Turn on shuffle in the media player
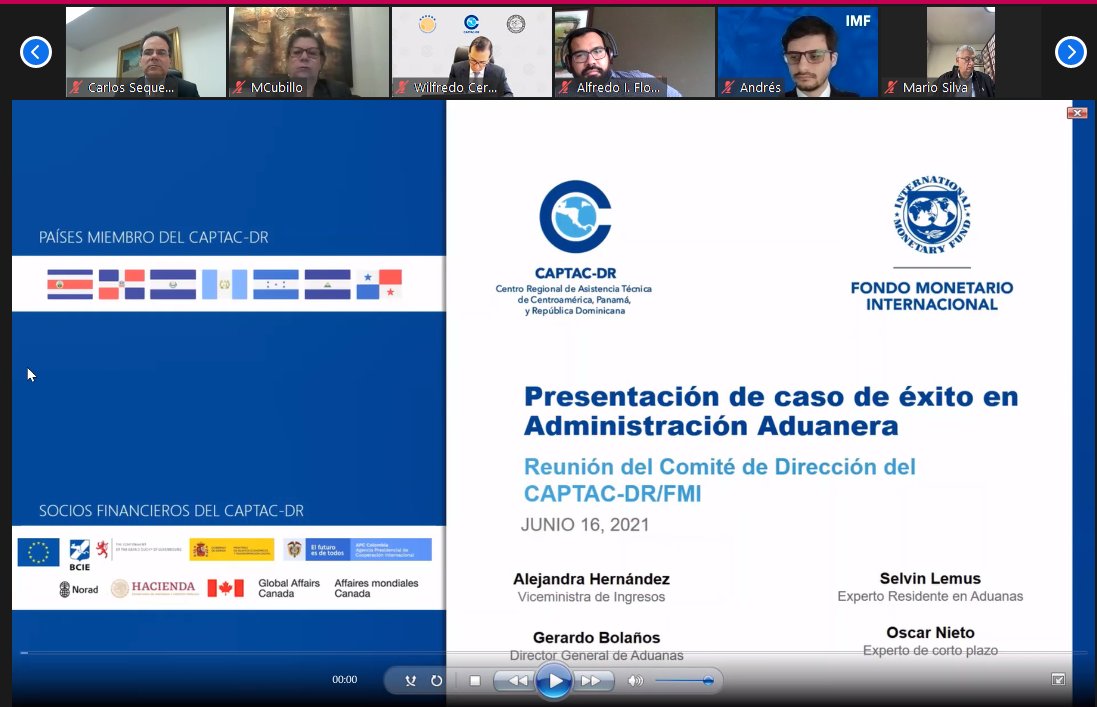Screen dimensions: 1097x707 (411, 680)
